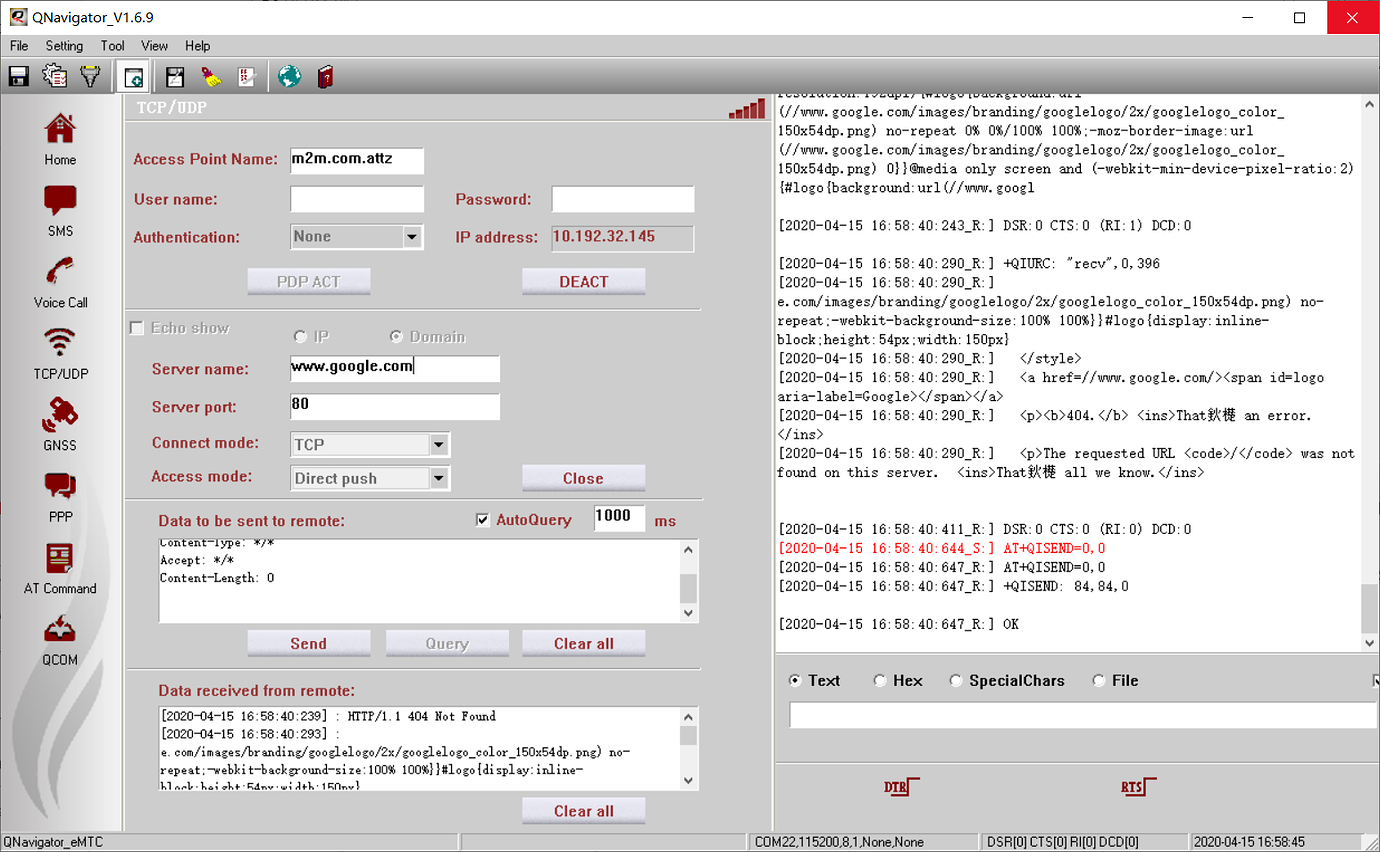This screenshot has width=1380, height=852.
Task: Open the Access mode dropdown
Action: point(370,478)
